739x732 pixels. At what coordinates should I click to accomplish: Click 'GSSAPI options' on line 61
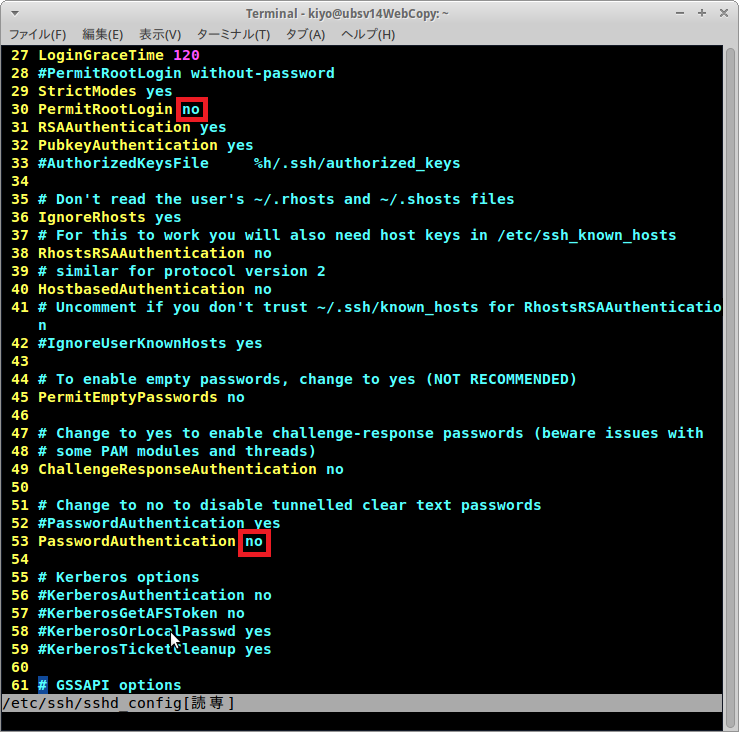pyautogui.click(x=119, y=685)
